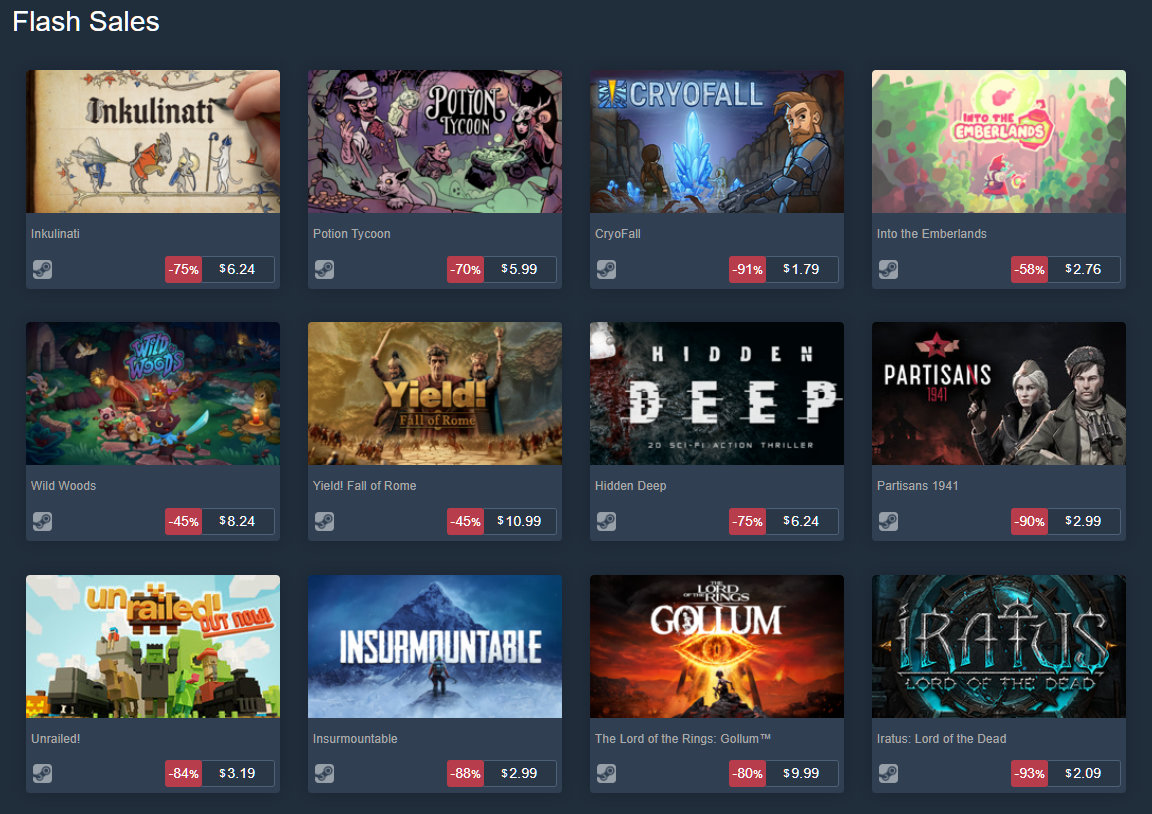
Task: Click the Yield! Fall of Rome title
Action: point(364,486)
